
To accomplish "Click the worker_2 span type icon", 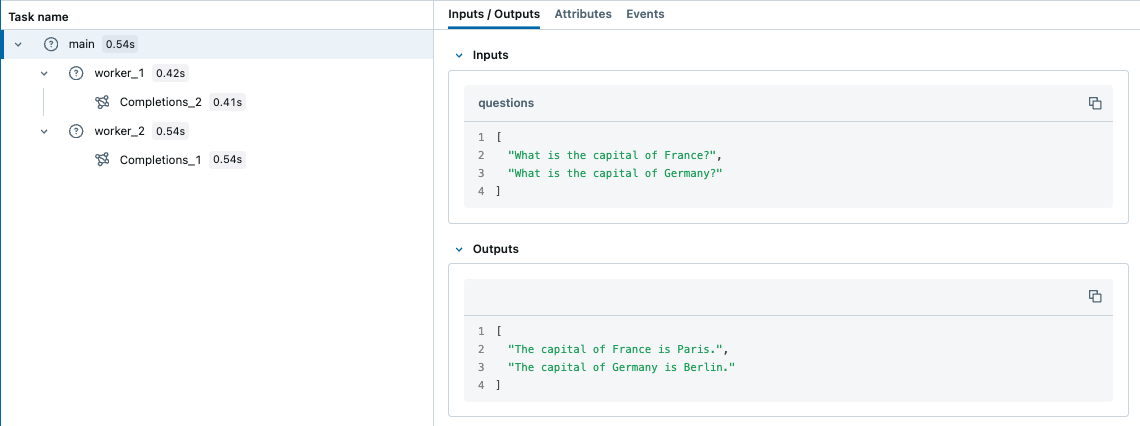I will coord(76,131).
